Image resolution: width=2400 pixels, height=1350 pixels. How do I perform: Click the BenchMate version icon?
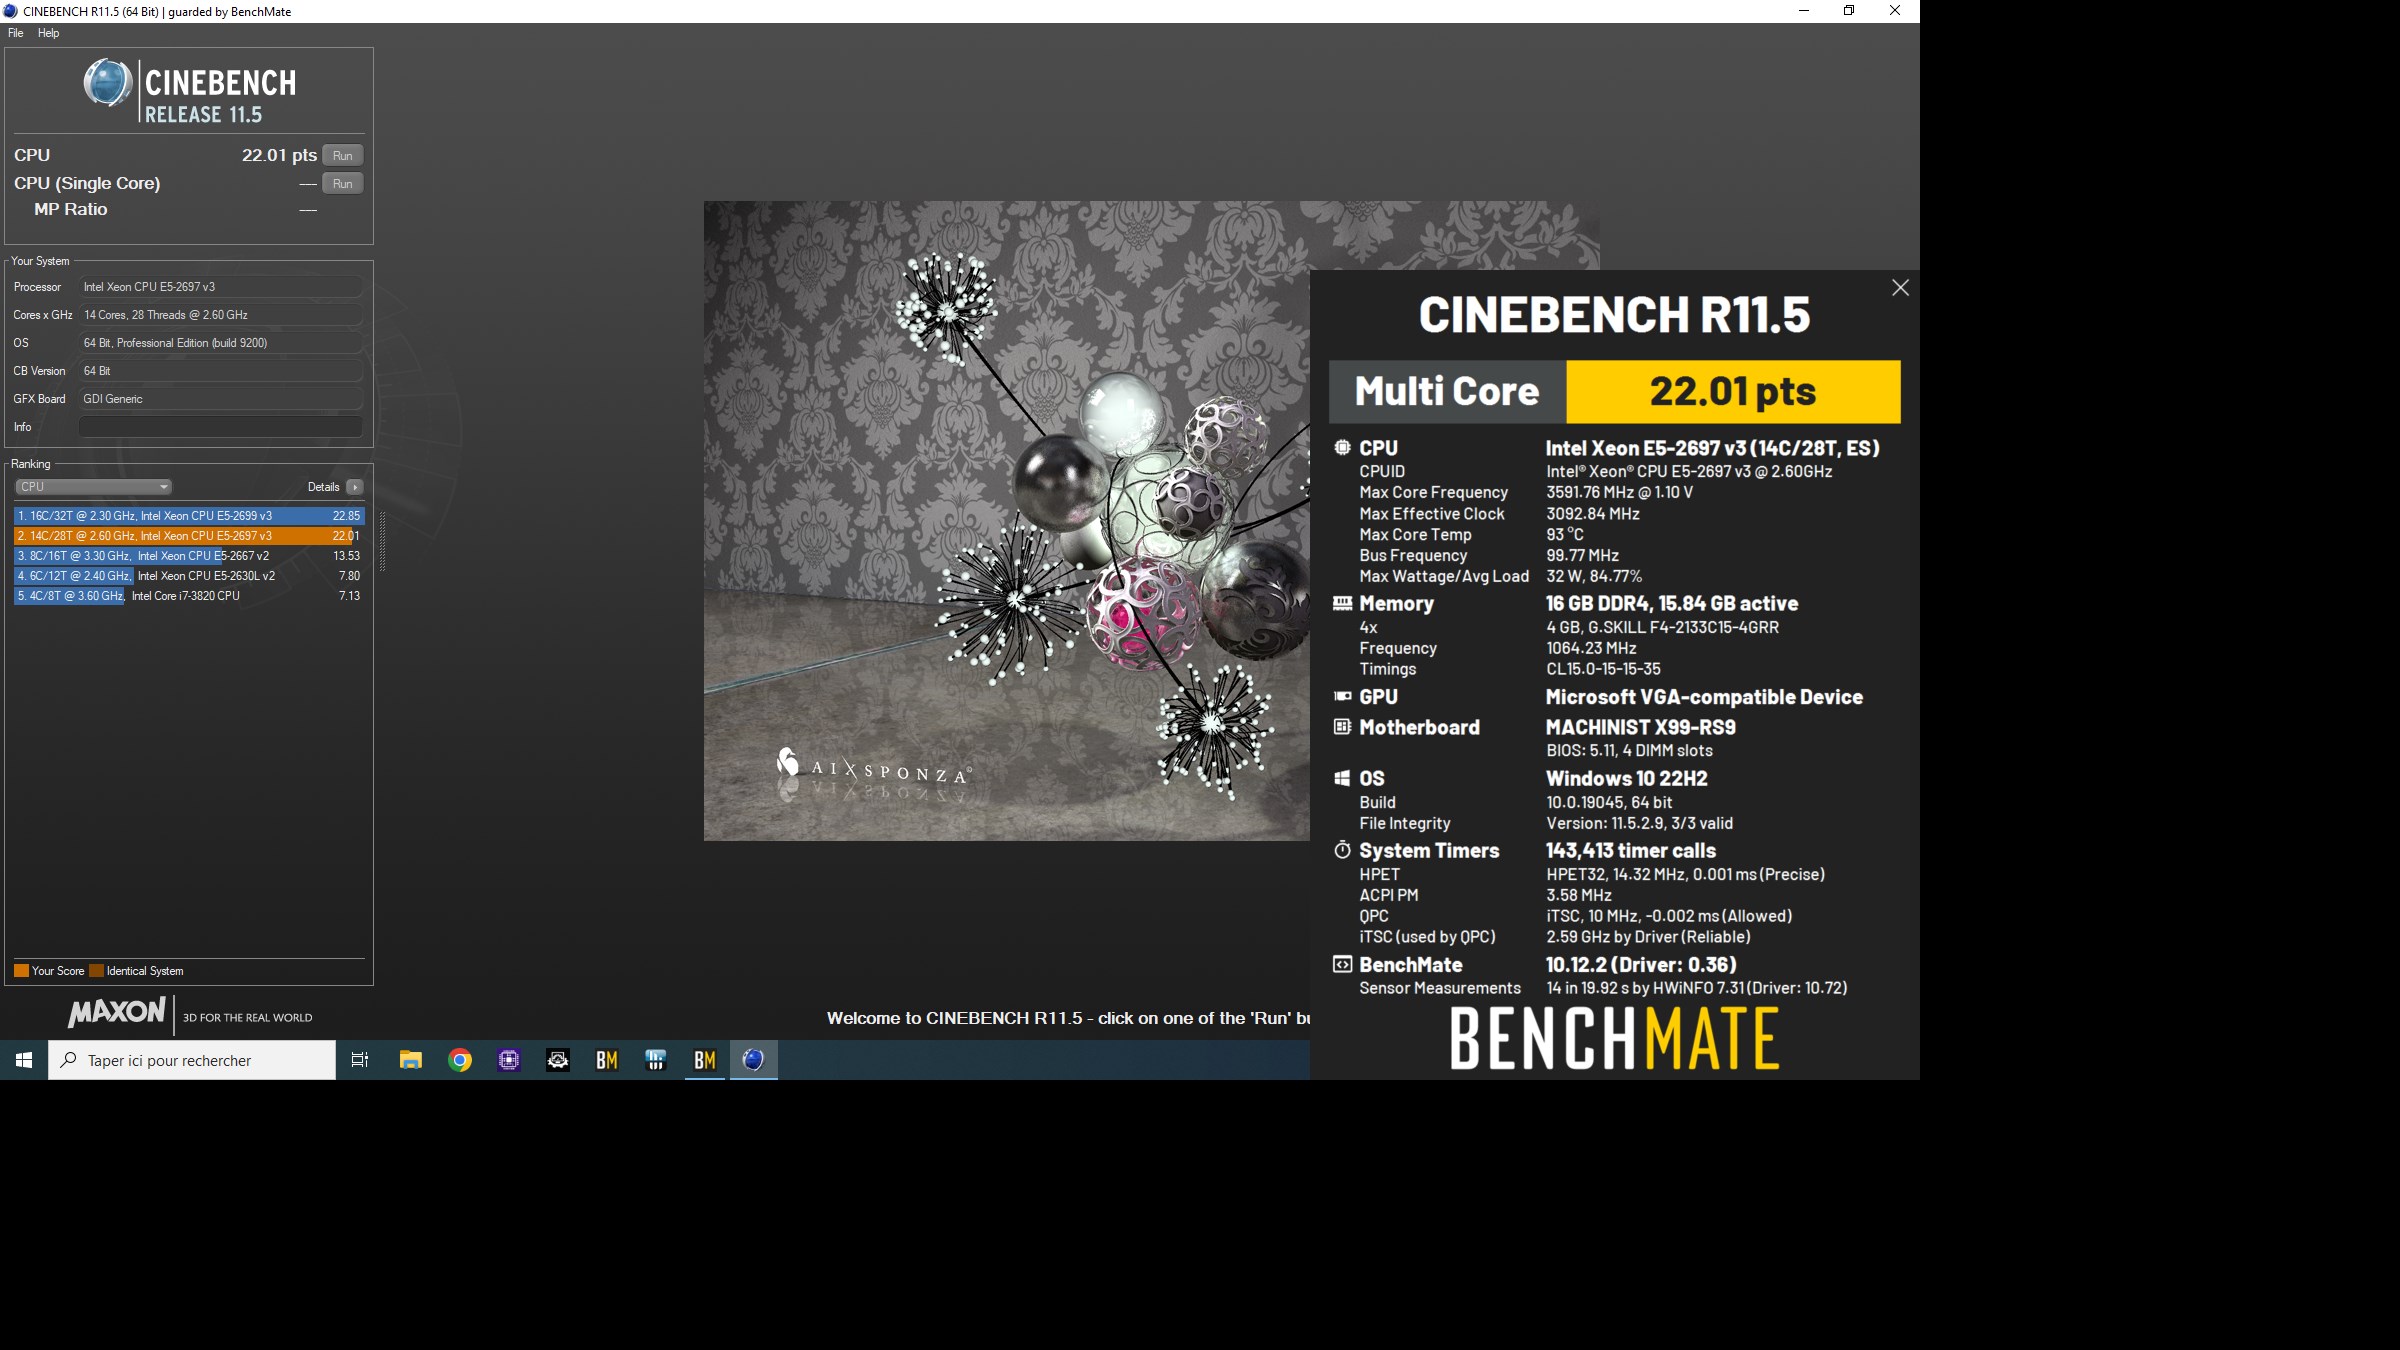1342,965
